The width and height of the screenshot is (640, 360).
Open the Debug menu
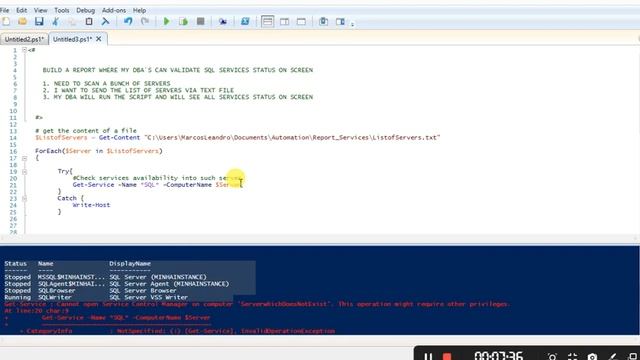(x=85, y=10)
